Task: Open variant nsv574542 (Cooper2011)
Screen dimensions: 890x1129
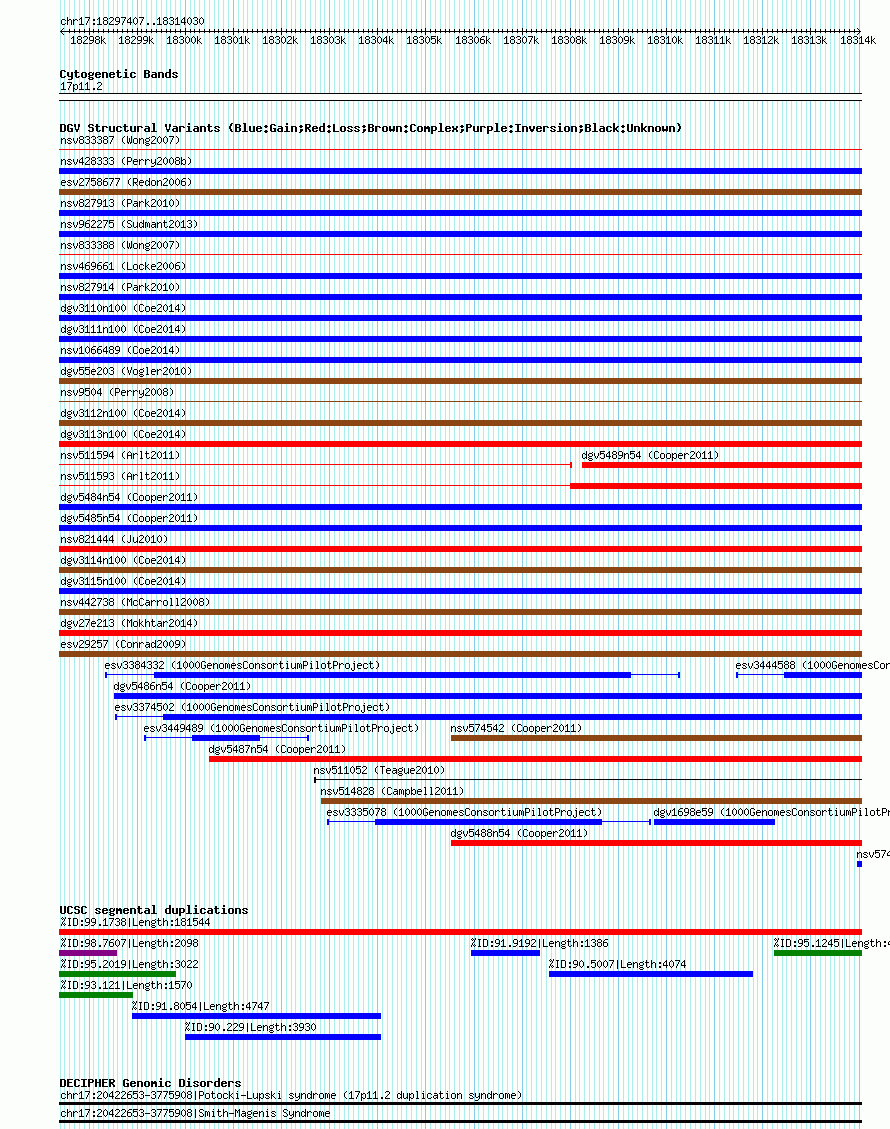Action: click(x=516, y=728)
